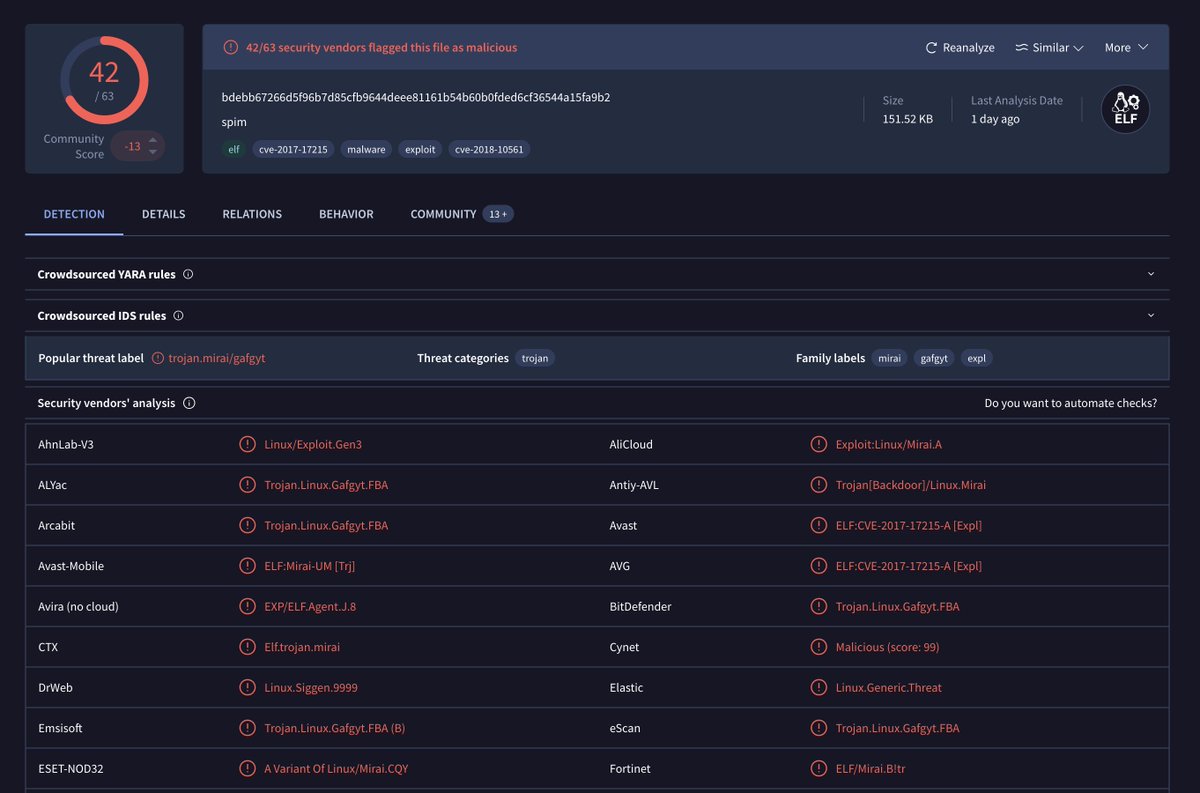Click 'A Variant Of Linux/Mirai.CQY' text
The image size is (1200, 793).
tap(336, 768)
